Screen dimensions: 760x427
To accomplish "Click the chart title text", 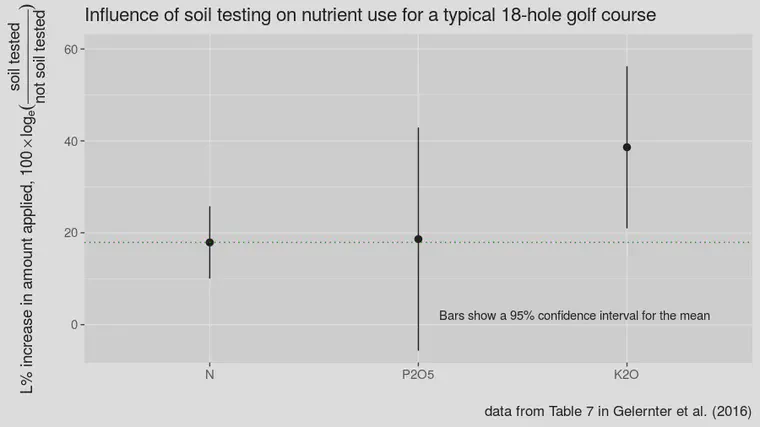I will pyautogui.click(x=370, y=15).
